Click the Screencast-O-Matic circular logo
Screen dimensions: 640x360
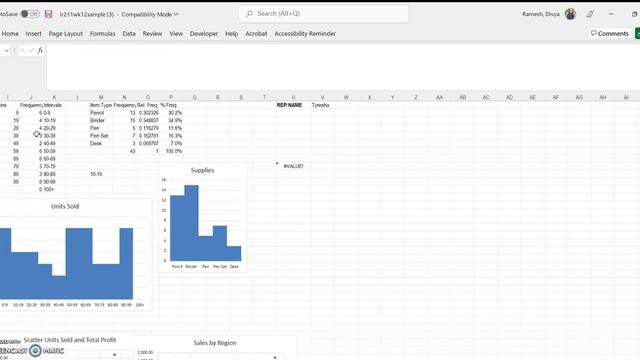point(36,350)
